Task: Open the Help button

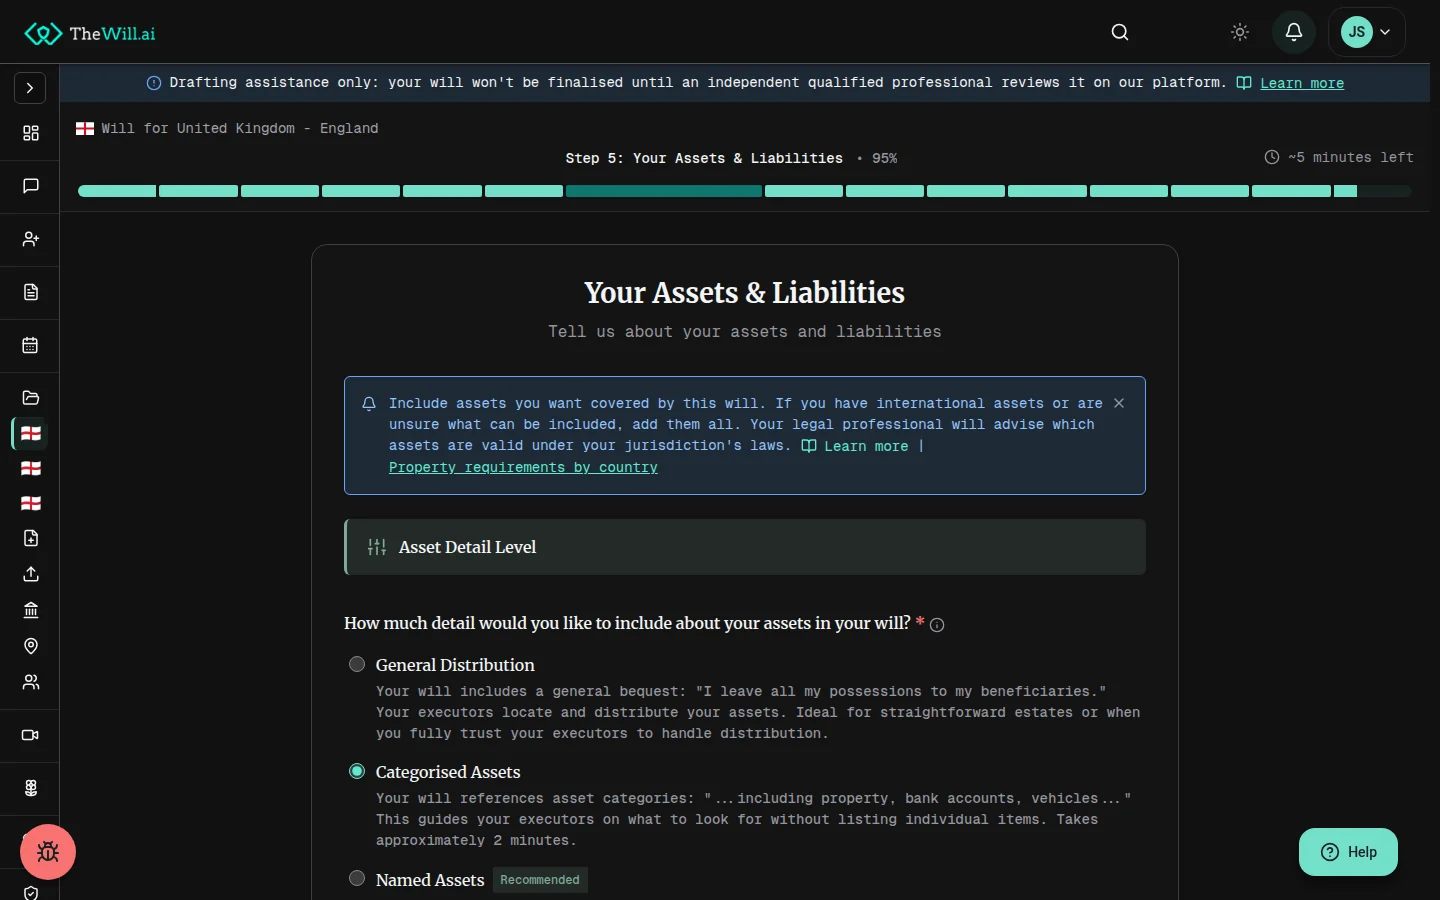Action: tap(1348, 852)
